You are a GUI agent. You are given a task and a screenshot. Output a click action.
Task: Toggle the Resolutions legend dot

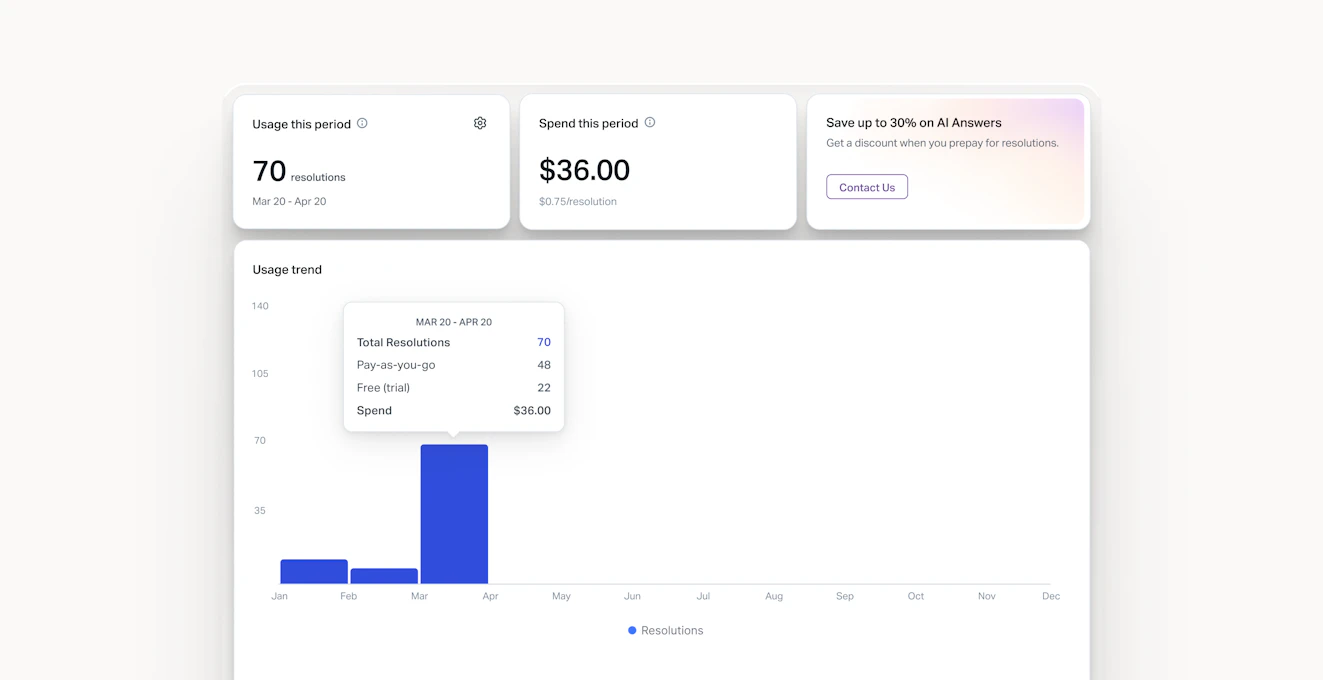pyautogui.click(x=632, y=630)
